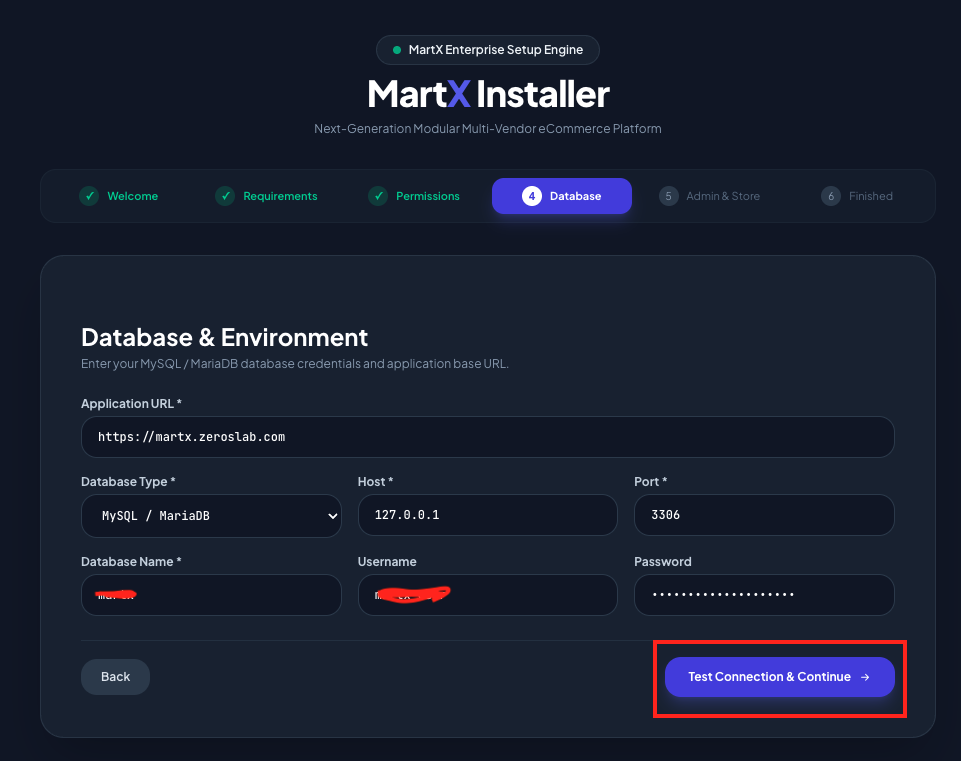961x761 pixels.
Task: Click the 'Database Type *' label
Action: [x=128, y=482]
